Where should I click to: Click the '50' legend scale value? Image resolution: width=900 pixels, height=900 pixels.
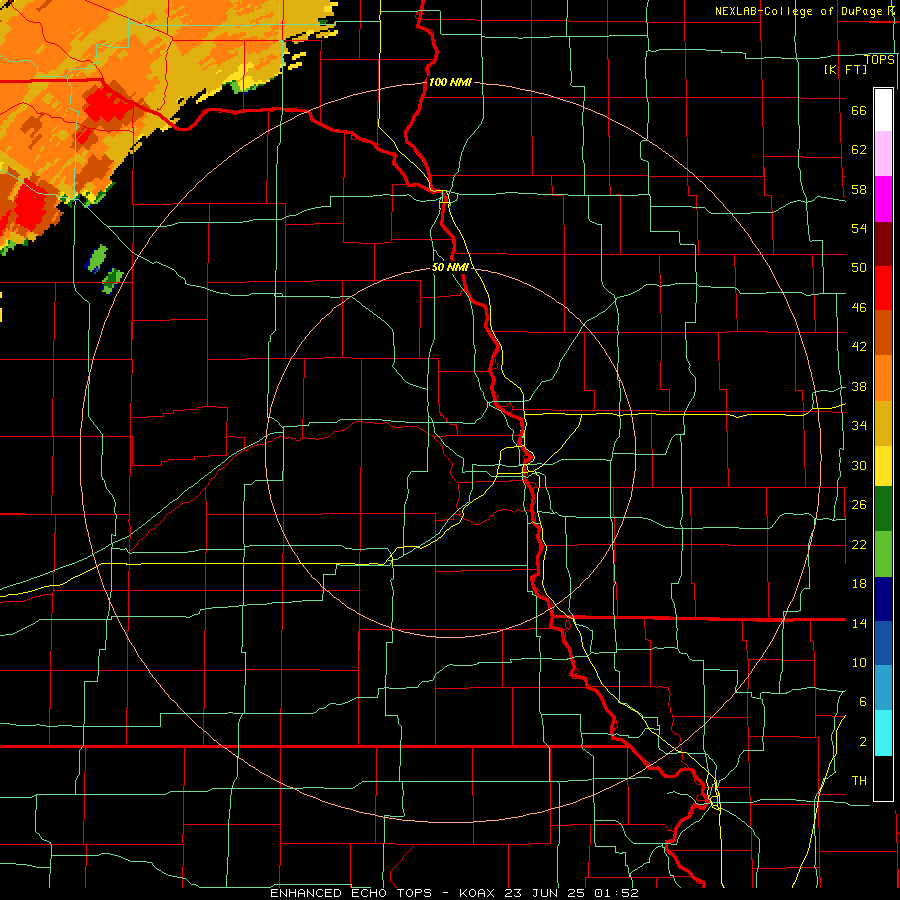coord(859,267)
